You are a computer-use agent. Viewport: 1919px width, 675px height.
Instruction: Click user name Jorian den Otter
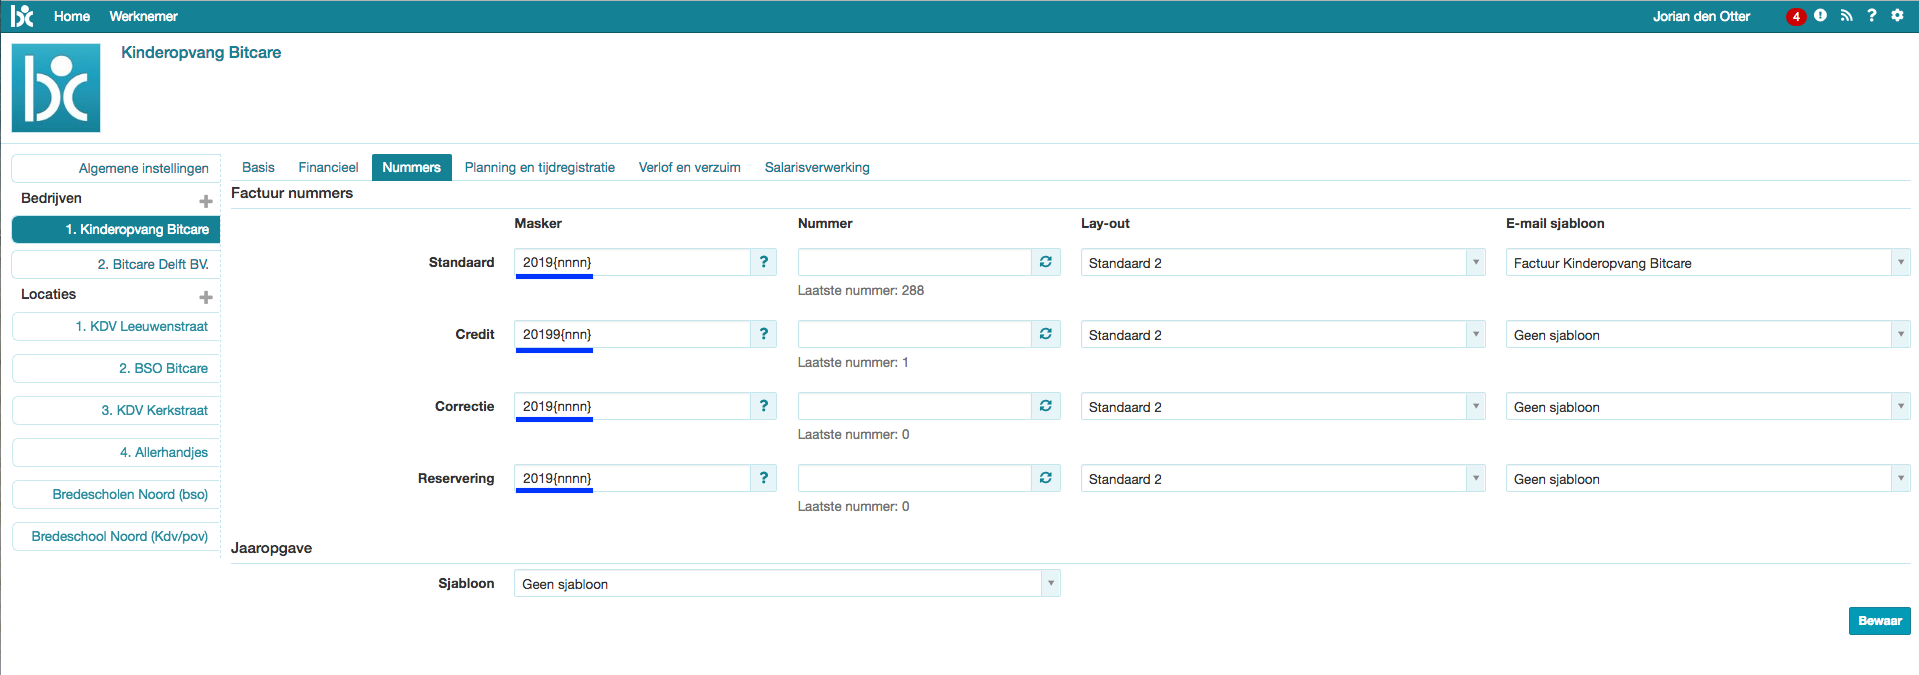pyautogui.click(x=1701, y=16)
